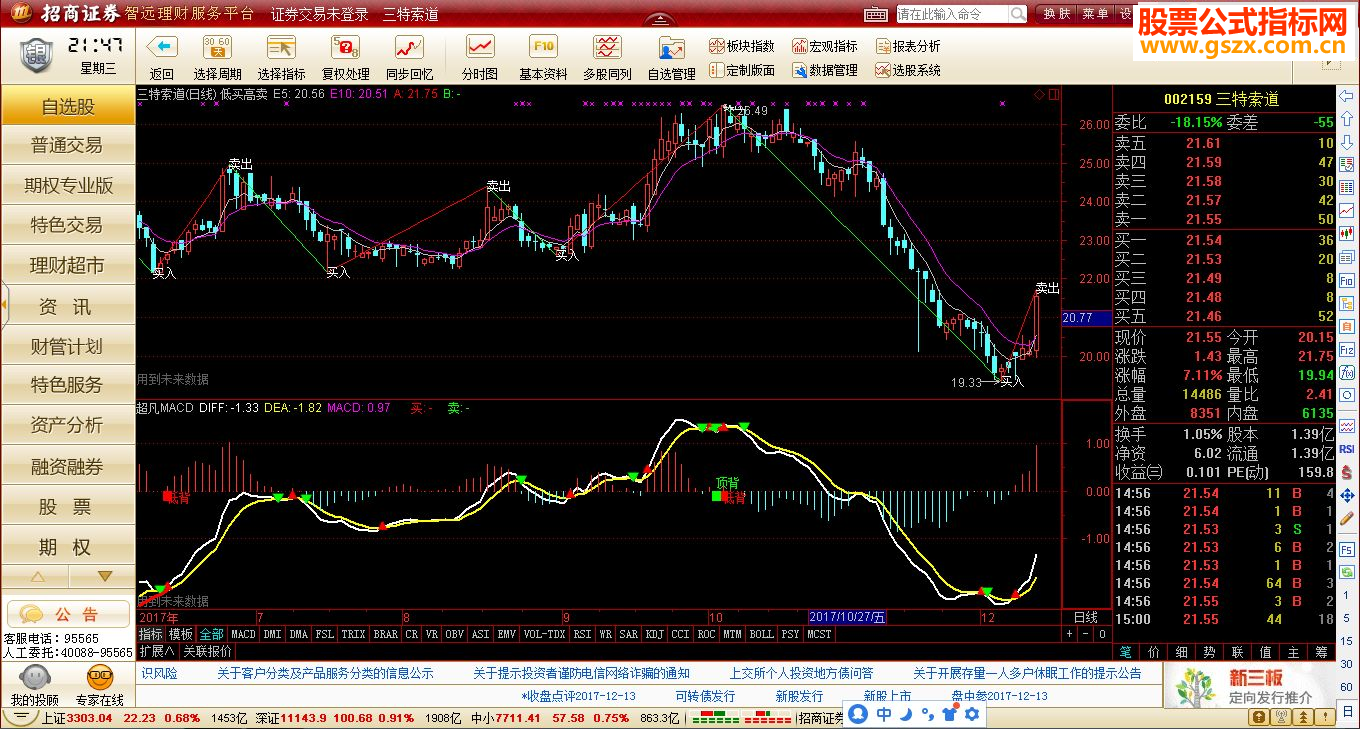Viewport: 1360px width, 729px height.
Task: Click the 复权处理 toolbar icon
Action: coord(345,47)
